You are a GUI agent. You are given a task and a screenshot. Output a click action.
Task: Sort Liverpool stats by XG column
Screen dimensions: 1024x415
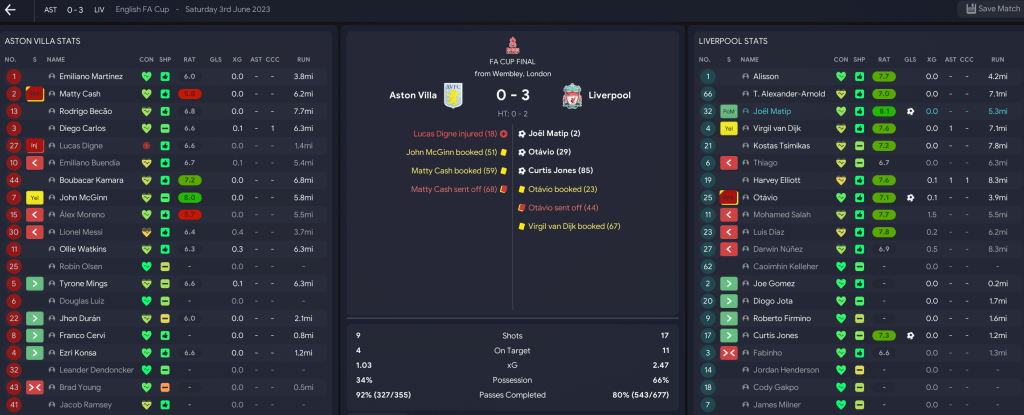tap(931, 60)
